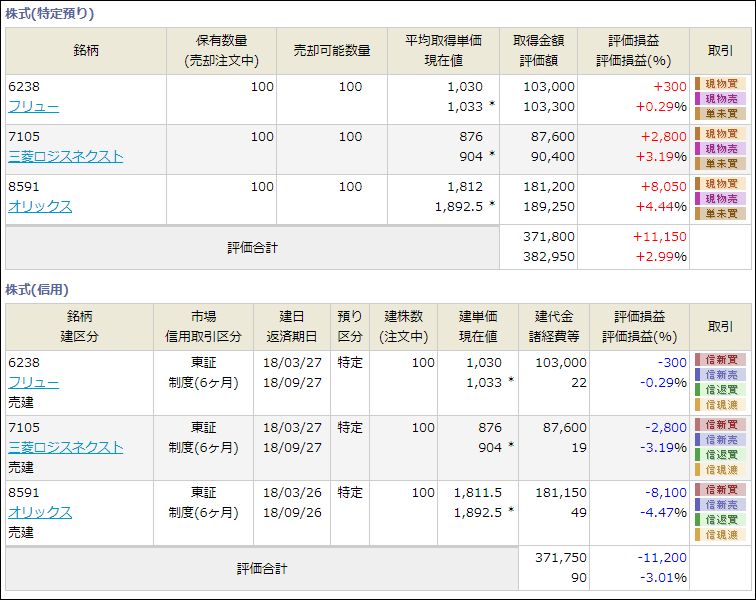Choose 信新買 for margin position 8591 オリックス

point(720,490)
